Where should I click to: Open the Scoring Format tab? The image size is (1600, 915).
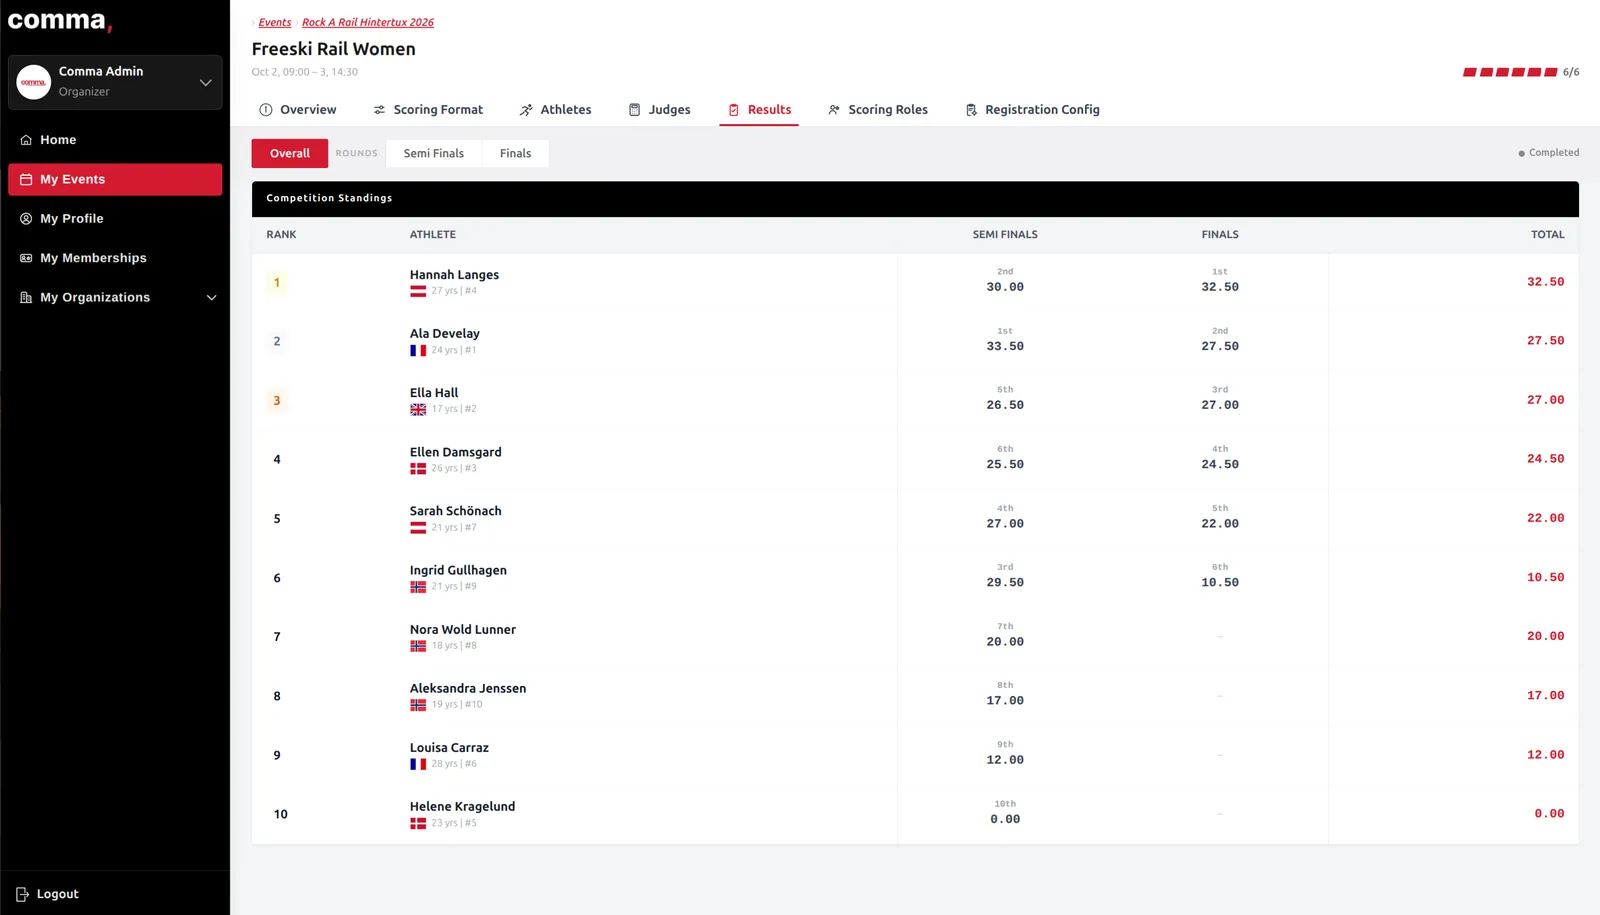point(428,110)
